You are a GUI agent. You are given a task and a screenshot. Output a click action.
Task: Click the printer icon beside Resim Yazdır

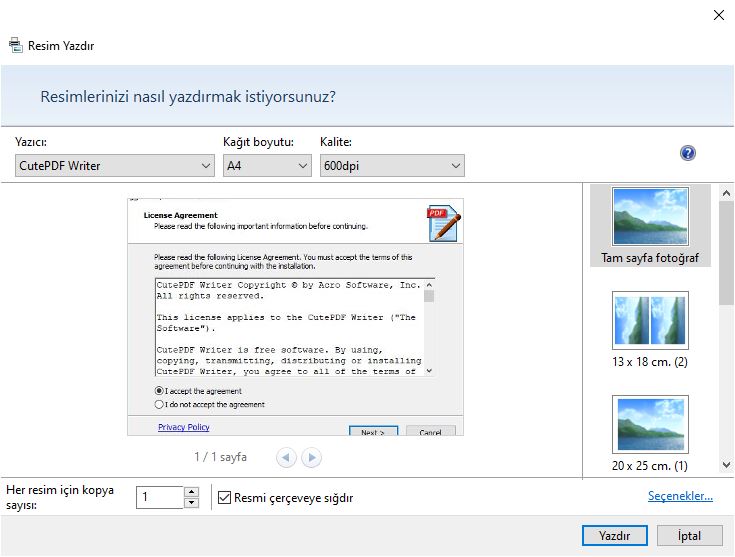(15, 45)
